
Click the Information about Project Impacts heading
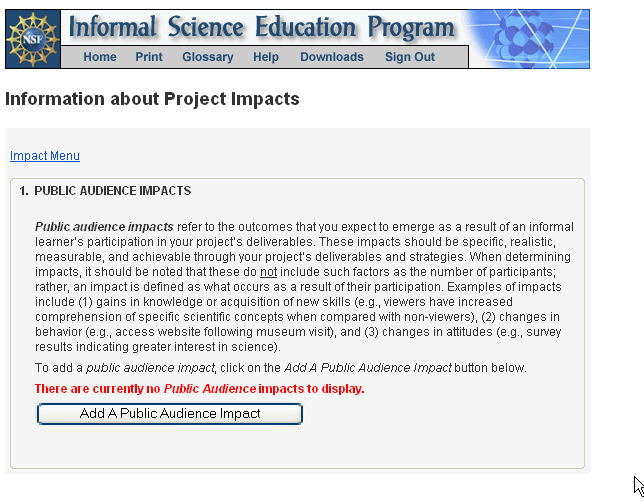click(x=152, y=100)
